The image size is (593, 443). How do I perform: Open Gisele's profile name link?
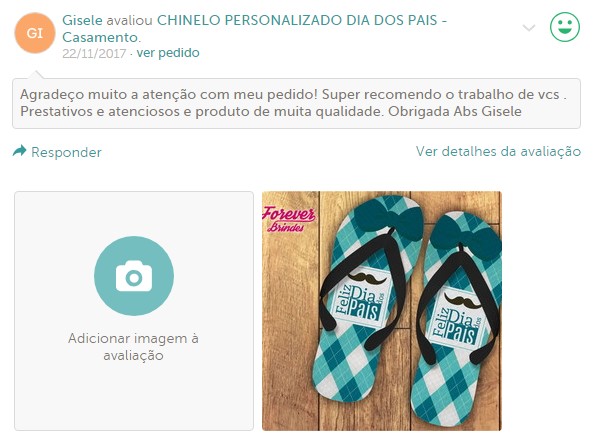pos(82,20)
